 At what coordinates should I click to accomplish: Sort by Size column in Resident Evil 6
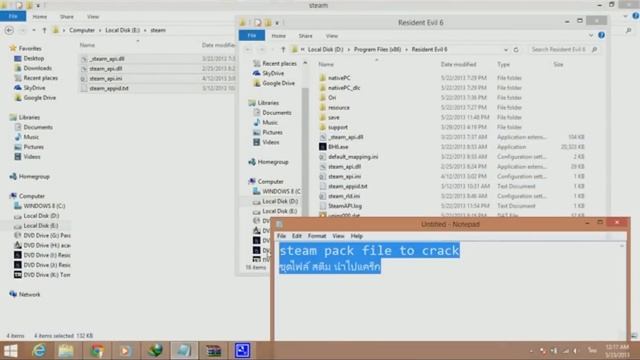pos(558,64)
